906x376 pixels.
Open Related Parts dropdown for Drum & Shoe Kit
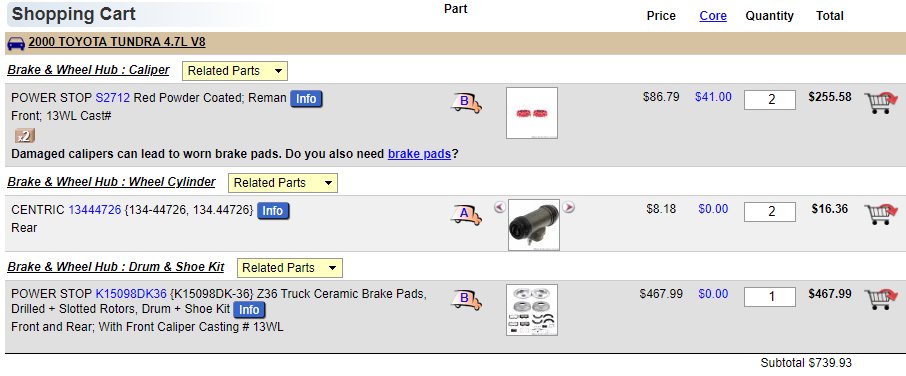(289, 268)
